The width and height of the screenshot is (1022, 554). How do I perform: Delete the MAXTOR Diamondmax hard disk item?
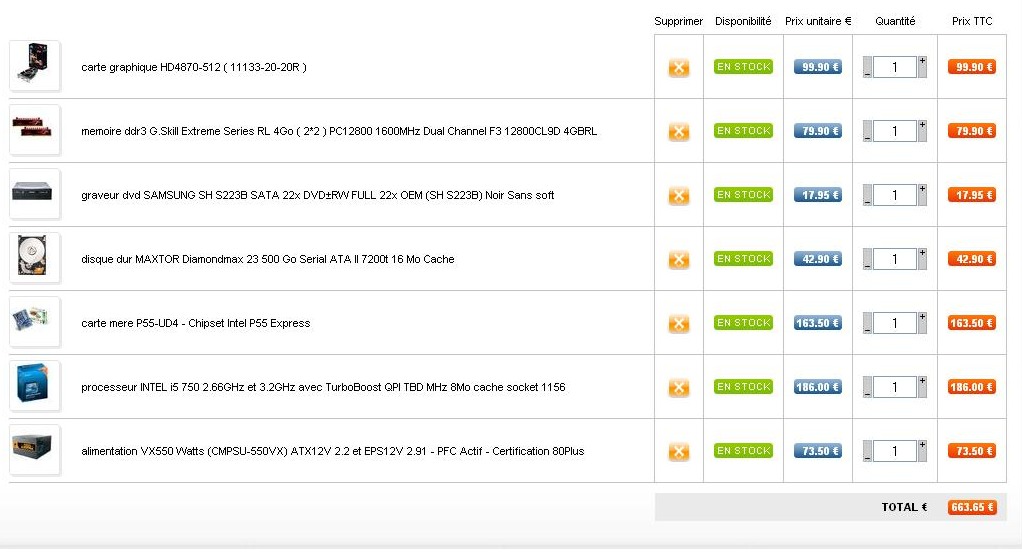click(x=679, y=259)
